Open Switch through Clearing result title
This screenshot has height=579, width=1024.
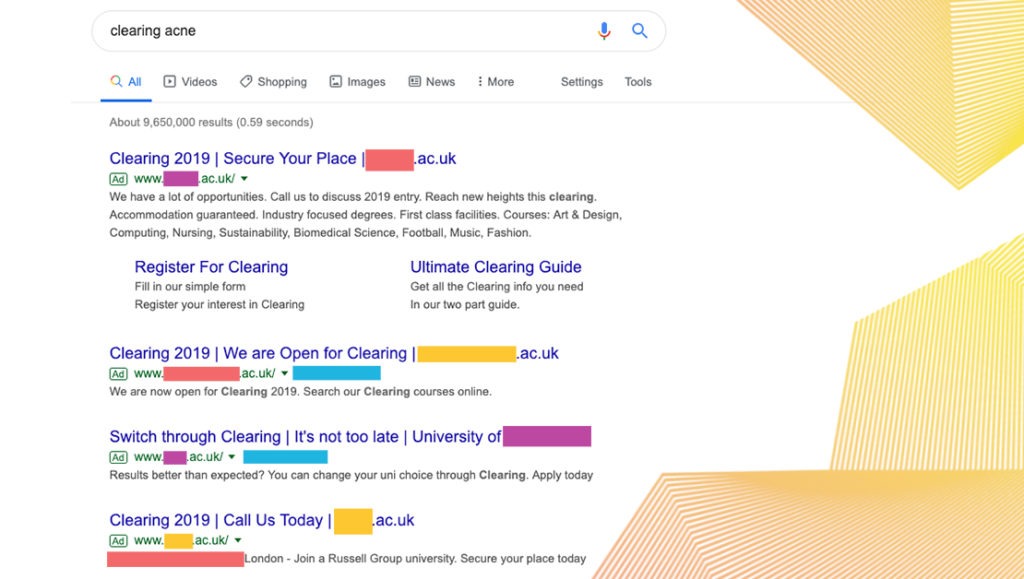[350, 436]
